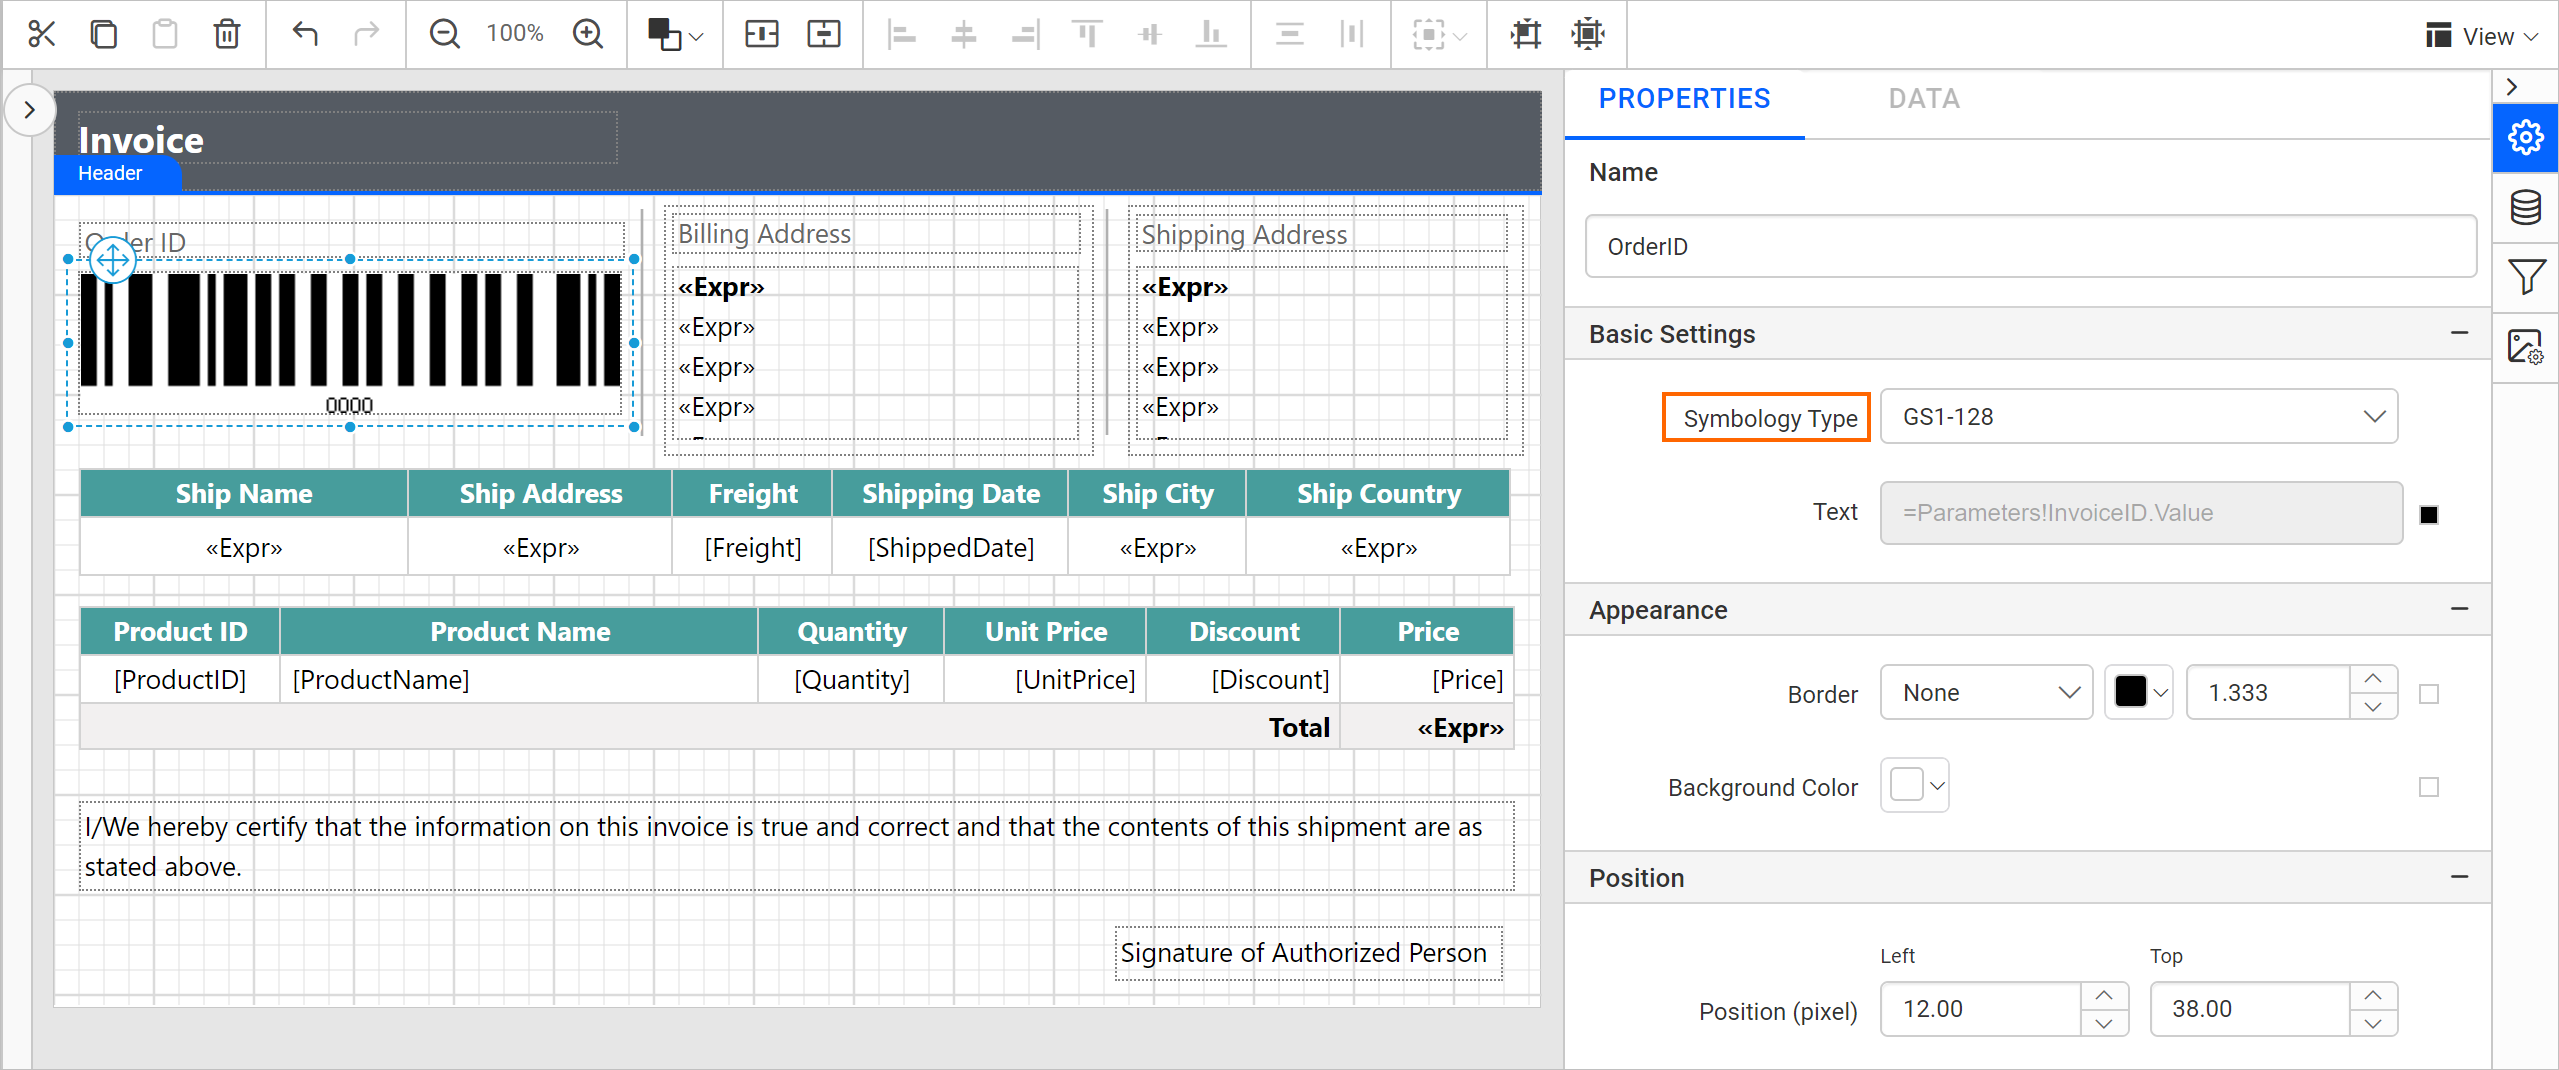Toggle the Border row checkbox
This screenshot has width=2559, height=1070.
coord(2429,694)
